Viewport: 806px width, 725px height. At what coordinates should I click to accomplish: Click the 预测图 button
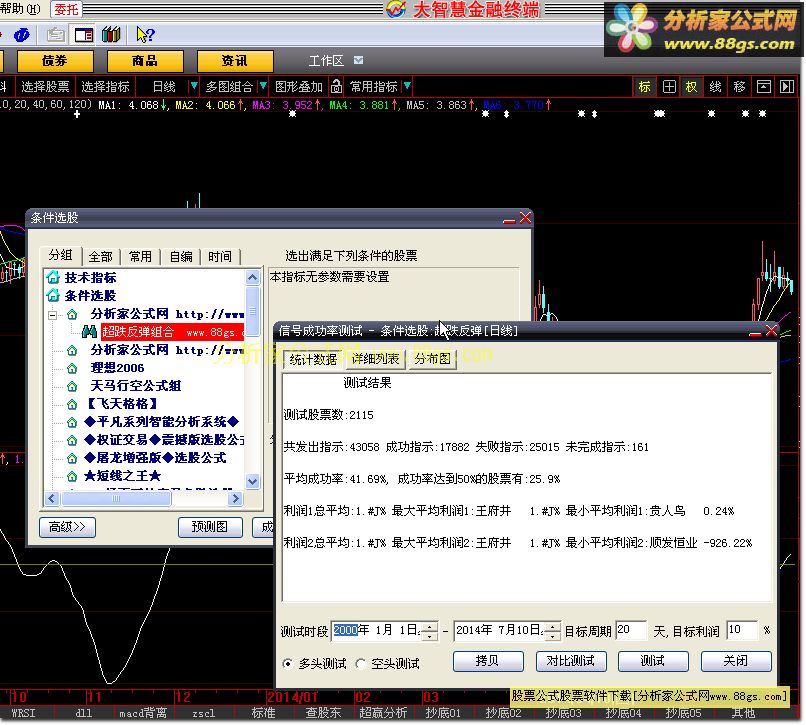click(x=210, y=527)
